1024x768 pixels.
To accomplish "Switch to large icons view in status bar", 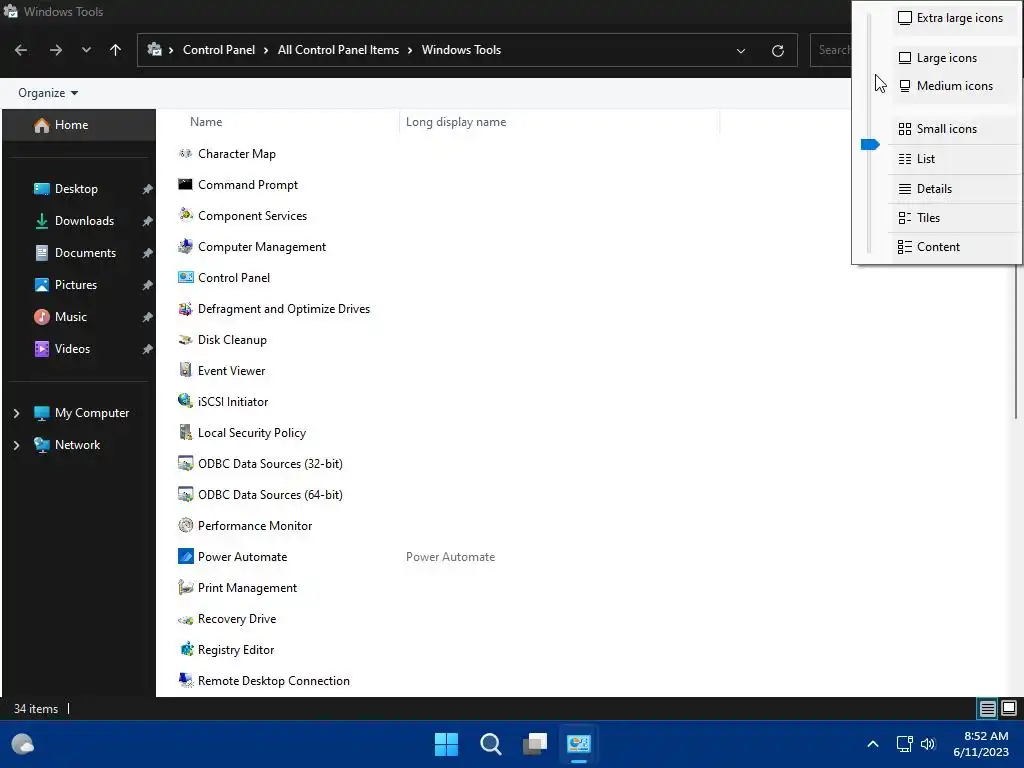I will (x=1009, y=708).
